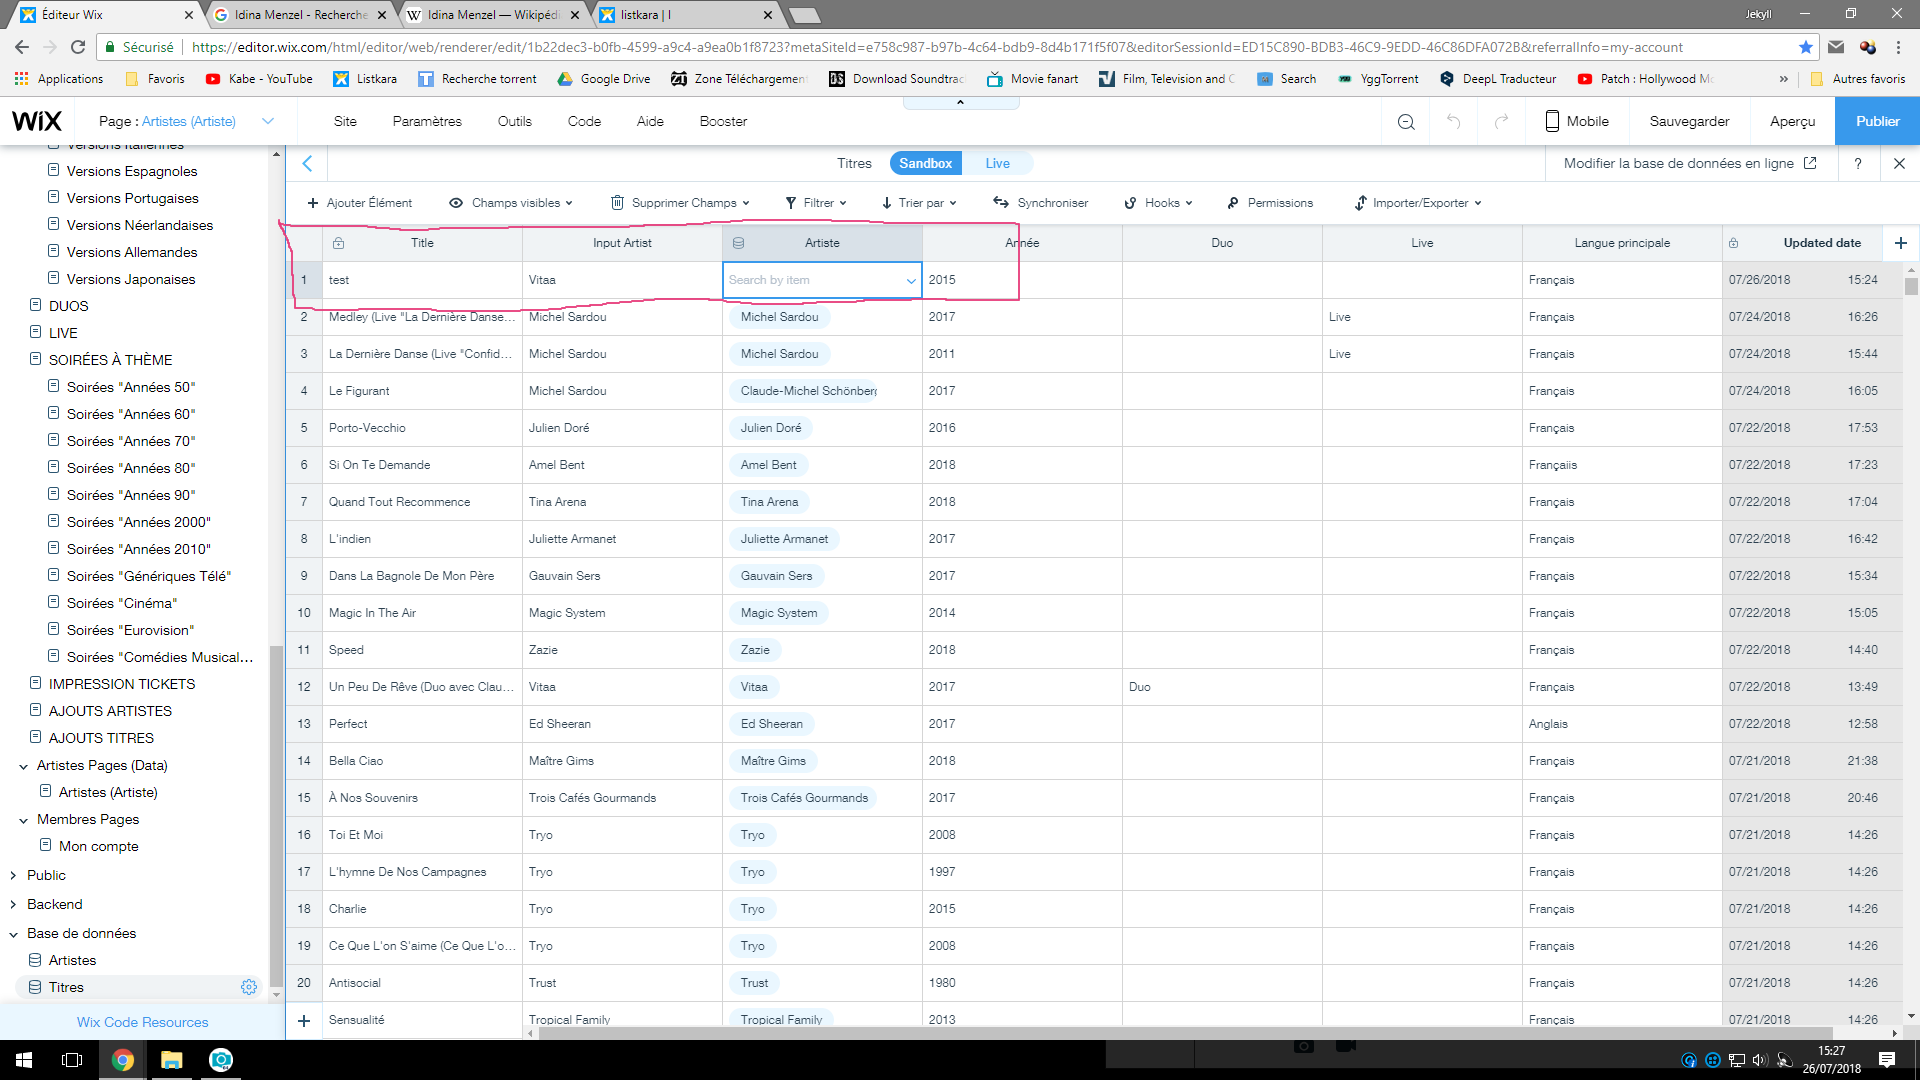Click the help question mark icon
This screenshot has height=1080, width=1920.
[x=1858, y=163]
